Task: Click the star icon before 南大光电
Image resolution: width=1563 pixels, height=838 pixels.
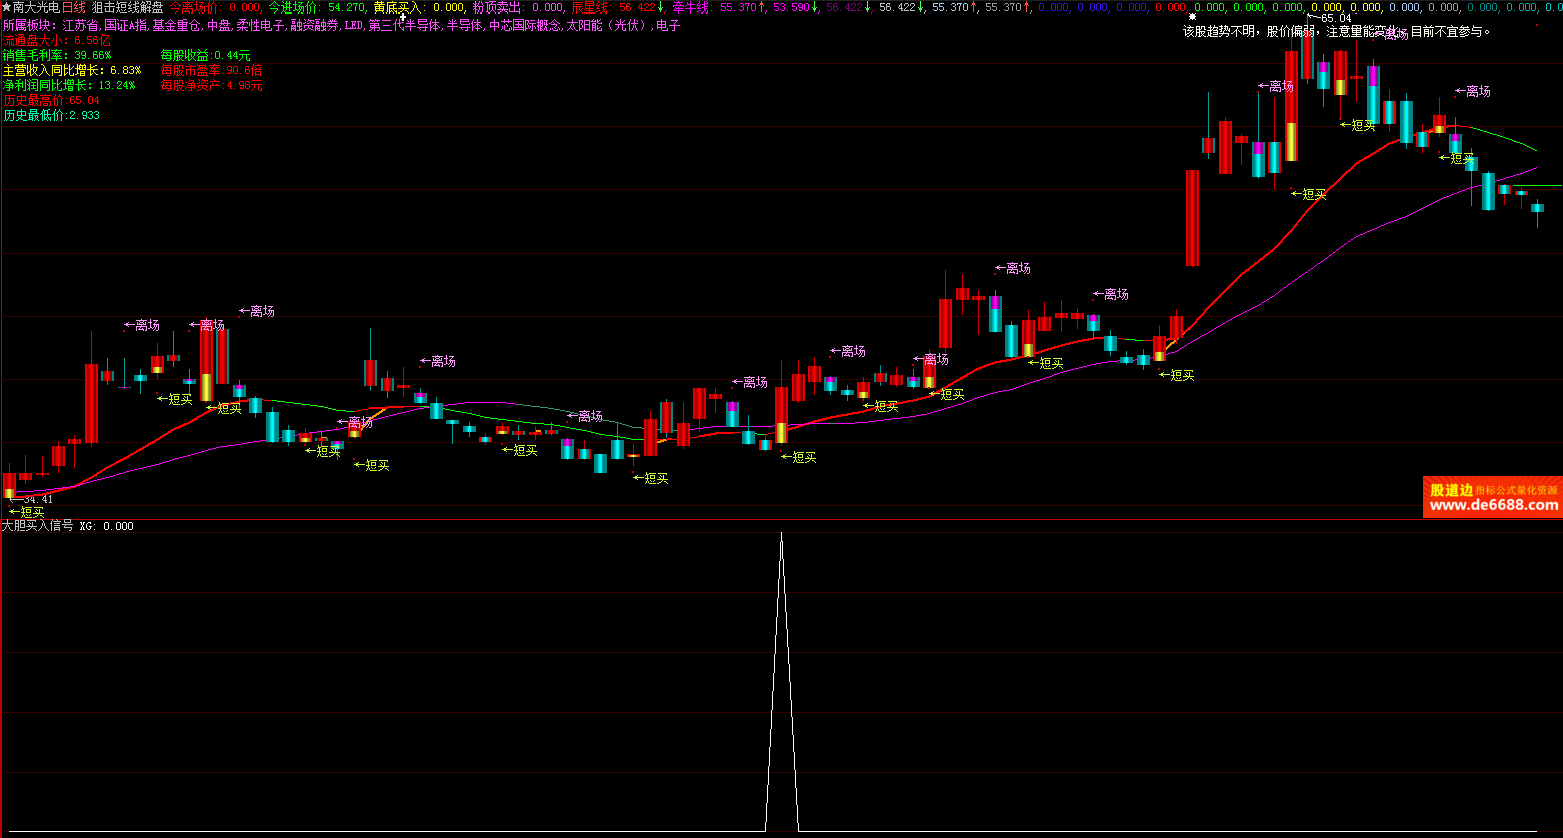Action: pyautogui.click(x=6, y=7)
